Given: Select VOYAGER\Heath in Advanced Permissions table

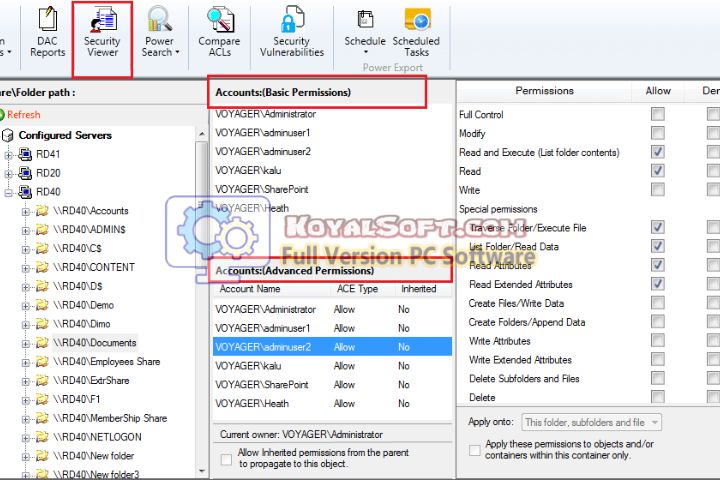Looking at the screenshot, I should 332,403.
